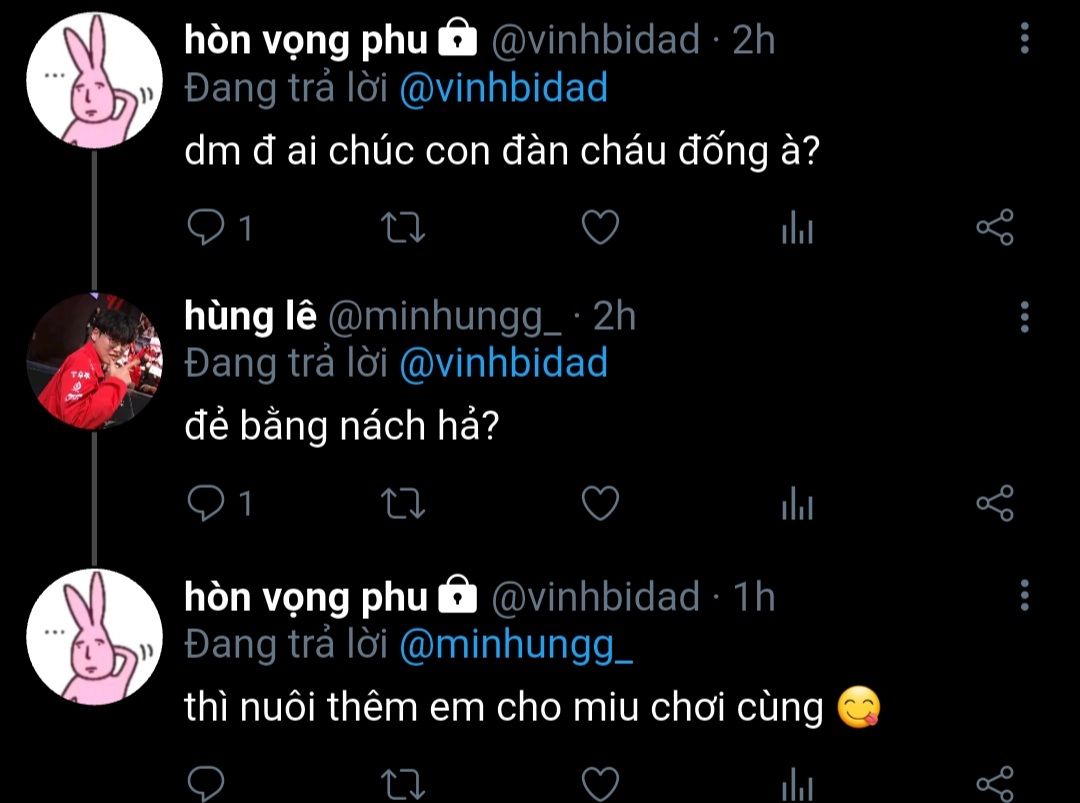The width and height of the screenshot is (1080, 803).
Task: View analytics of hùng lê's tweet
Action: click(798, 503)
